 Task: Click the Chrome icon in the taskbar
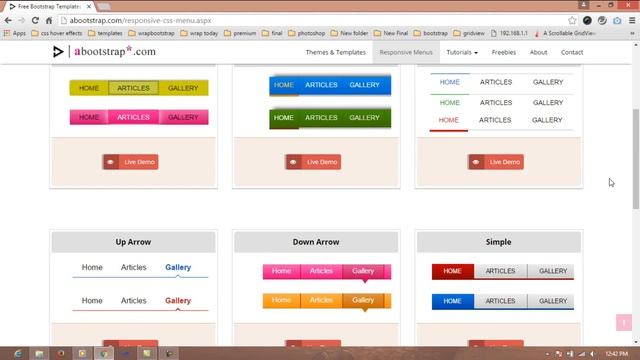[104, 353]
